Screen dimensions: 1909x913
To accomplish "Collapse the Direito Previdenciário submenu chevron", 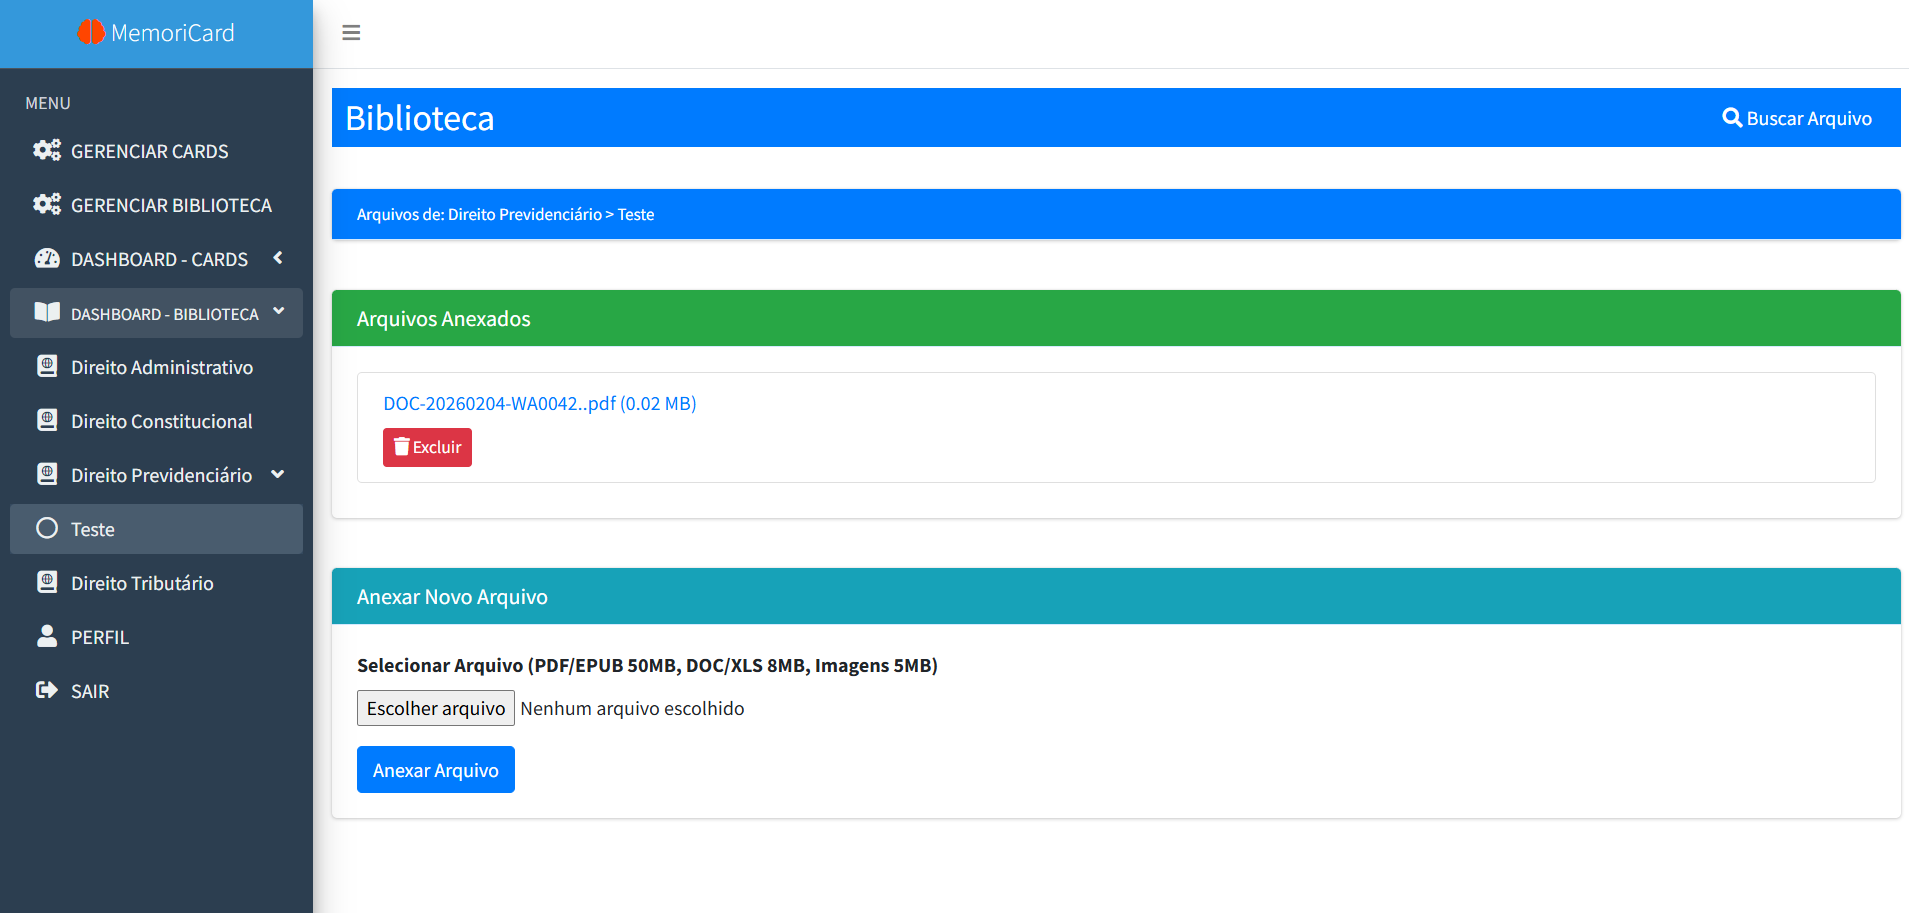I will 278,475.
